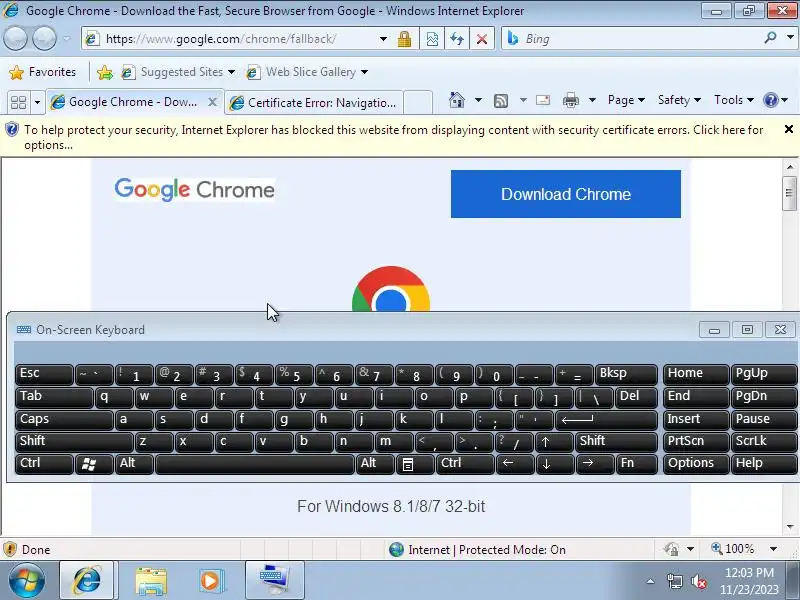Click the information bar security message
Image resolution: width=800 pixels, height=600 pixels.
pyautogui.click(x=393, y=137)
